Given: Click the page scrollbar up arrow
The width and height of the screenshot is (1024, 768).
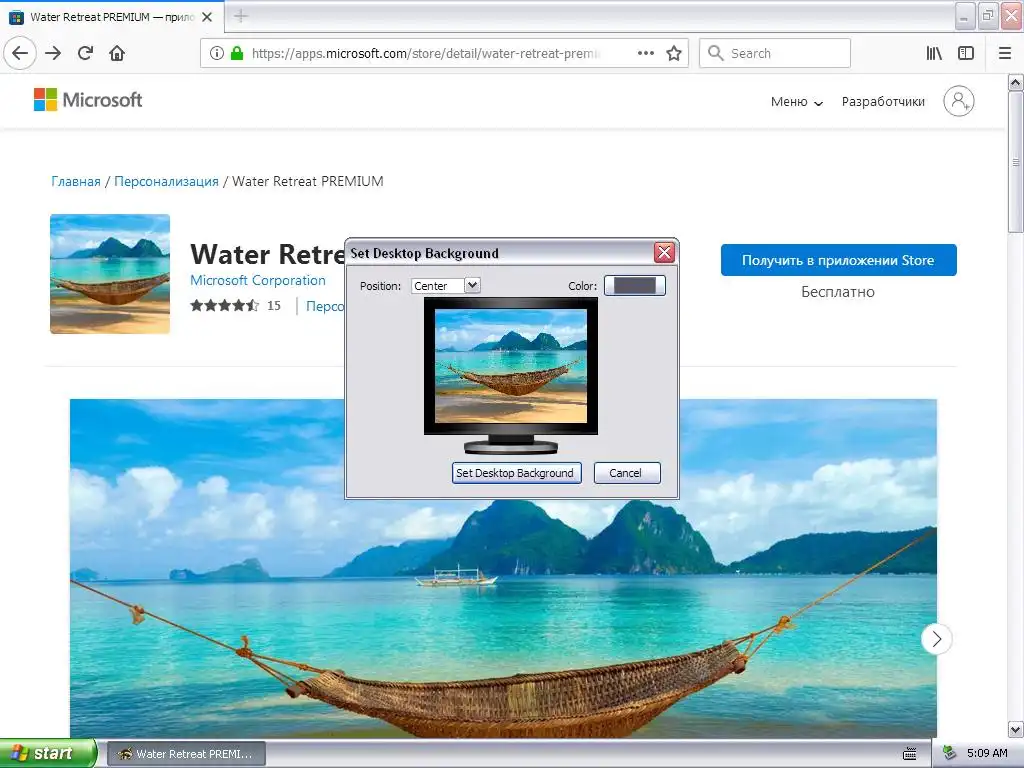Looking at the screenshot, I should click(x=1015, y=82).
